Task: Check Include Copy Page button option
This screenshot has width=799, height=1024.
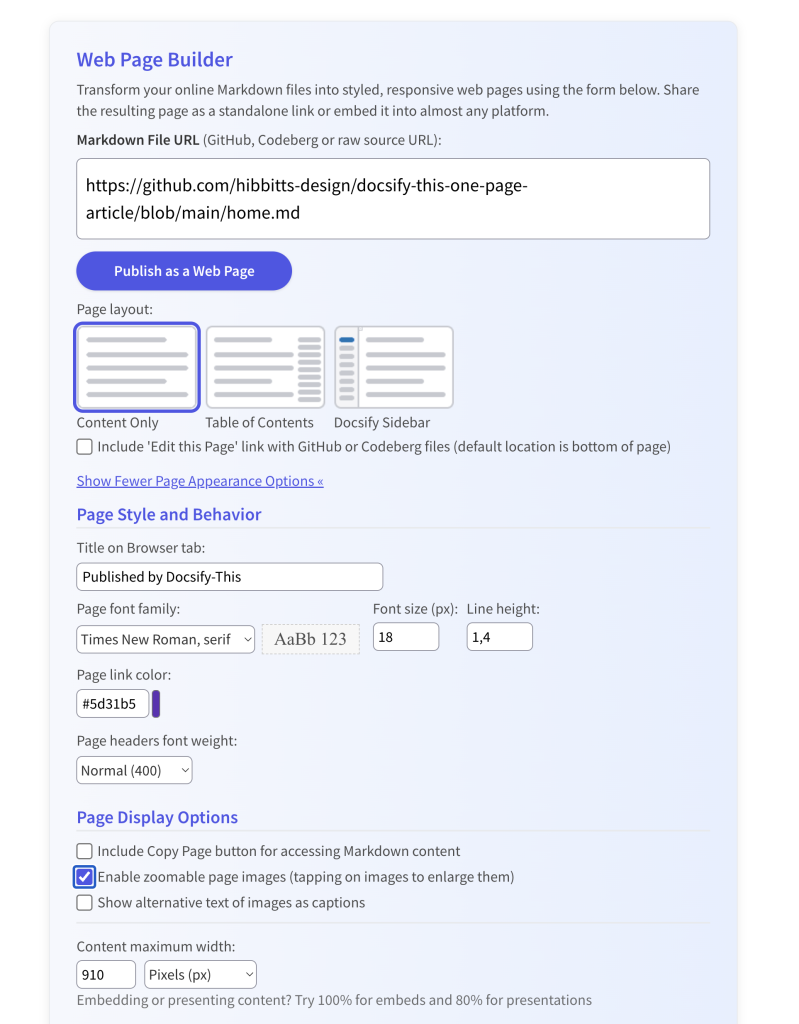Action: (x=85, y=852)
